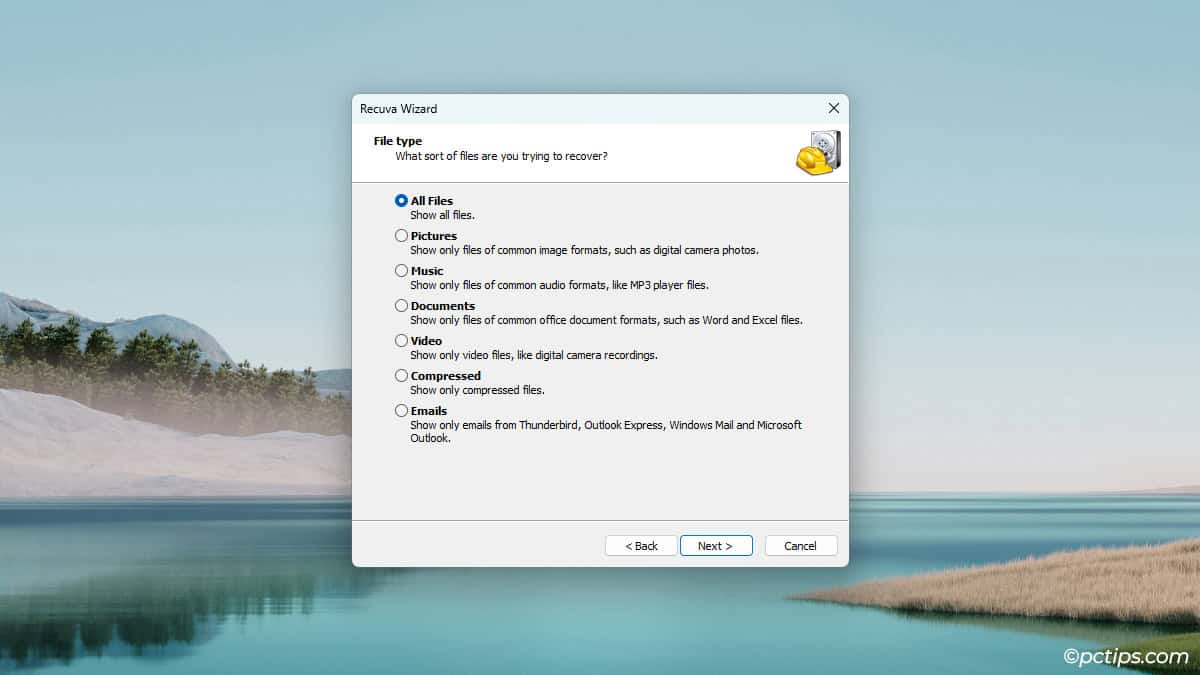Click the 'File type' heading

click(398, 141)
